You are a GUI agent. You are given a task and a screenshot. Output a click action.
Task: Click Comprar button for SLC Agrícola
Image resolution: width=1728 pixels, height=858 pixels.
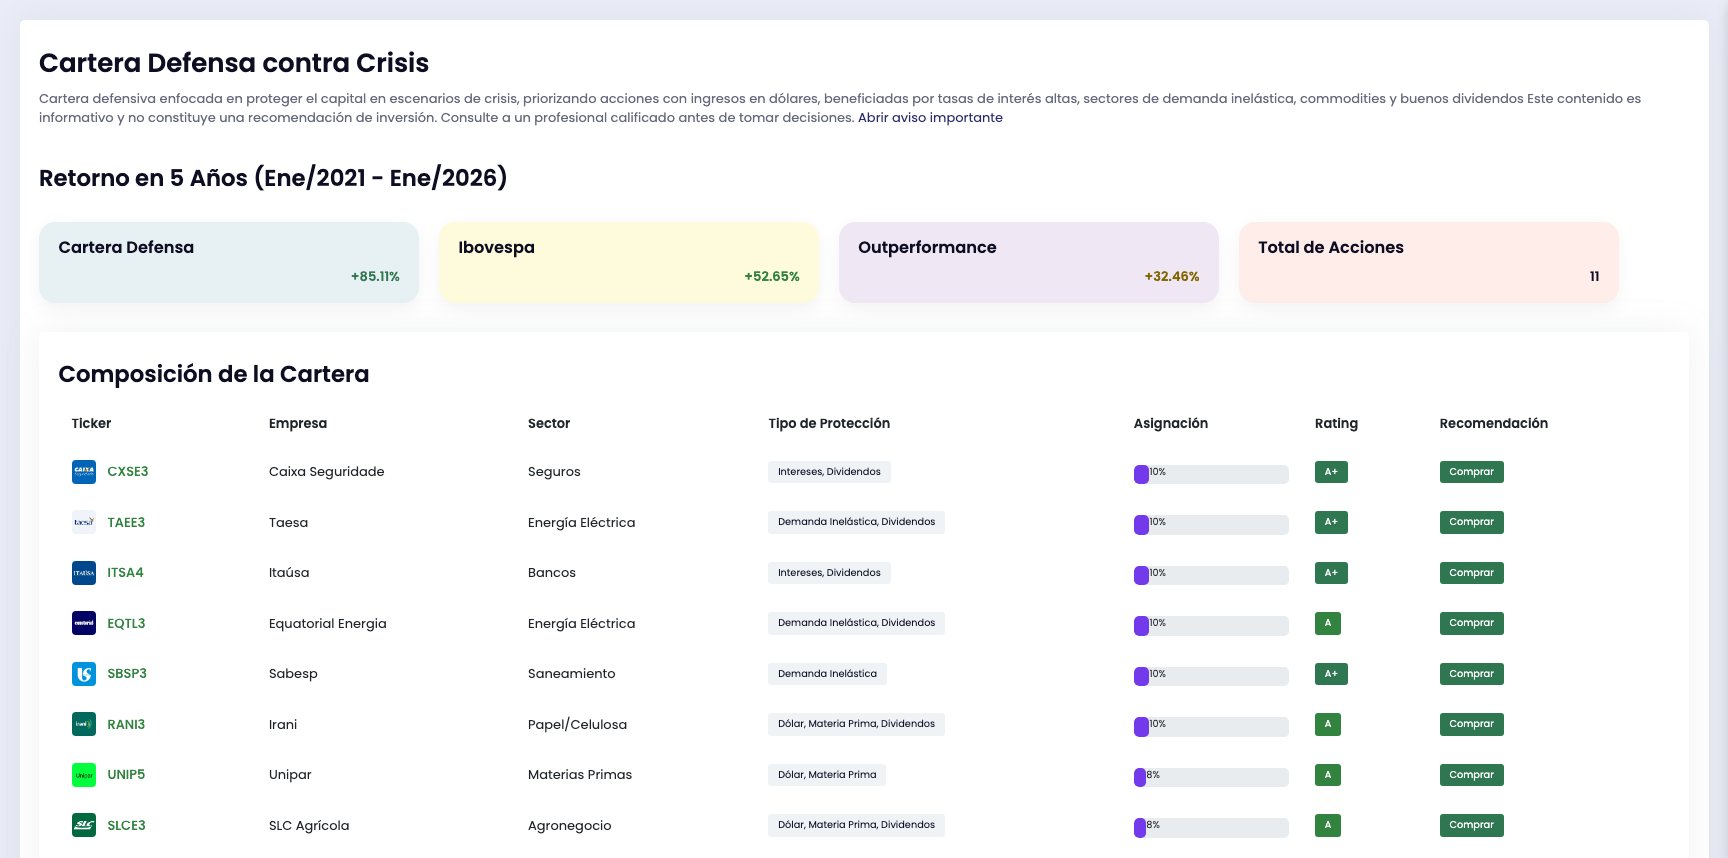[x=1471, y=825]
